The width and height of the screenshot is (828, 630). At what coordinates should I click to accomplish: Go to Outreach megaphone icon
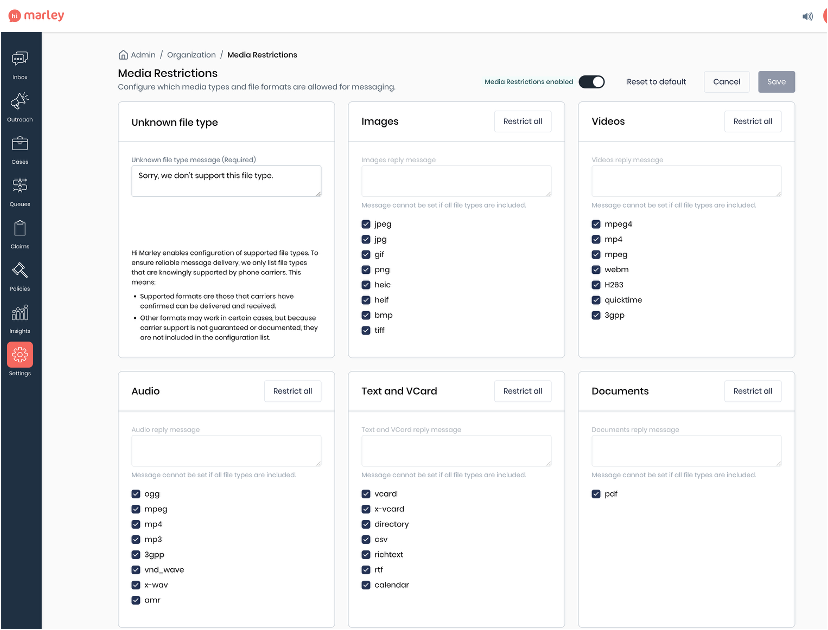(20, 104)
